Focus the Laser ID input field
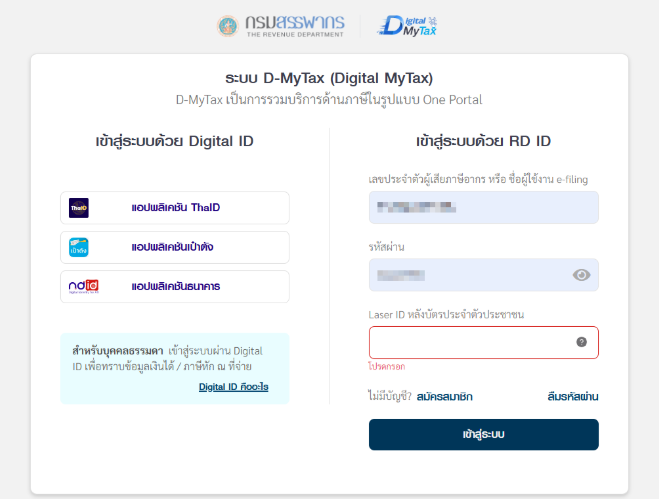This screenshot has height=501, width=659. coord(484,343)
